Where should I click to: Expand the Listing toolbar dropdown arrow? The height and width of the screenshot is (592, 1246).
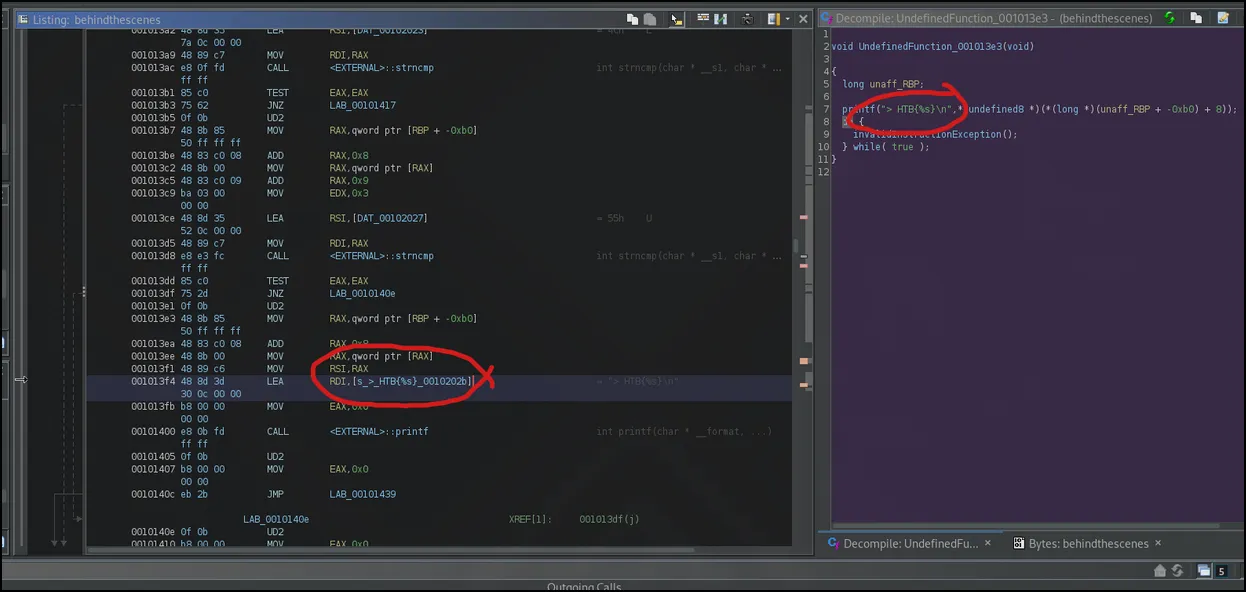point(788,19)
